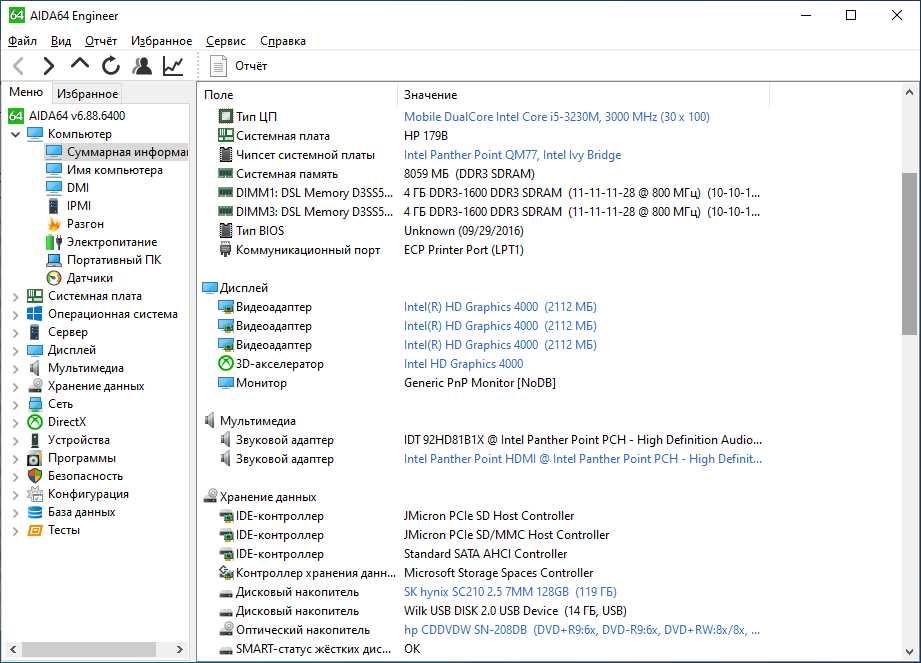
Task: Expand the Сервер tree node
Action: tap(16, 332)
